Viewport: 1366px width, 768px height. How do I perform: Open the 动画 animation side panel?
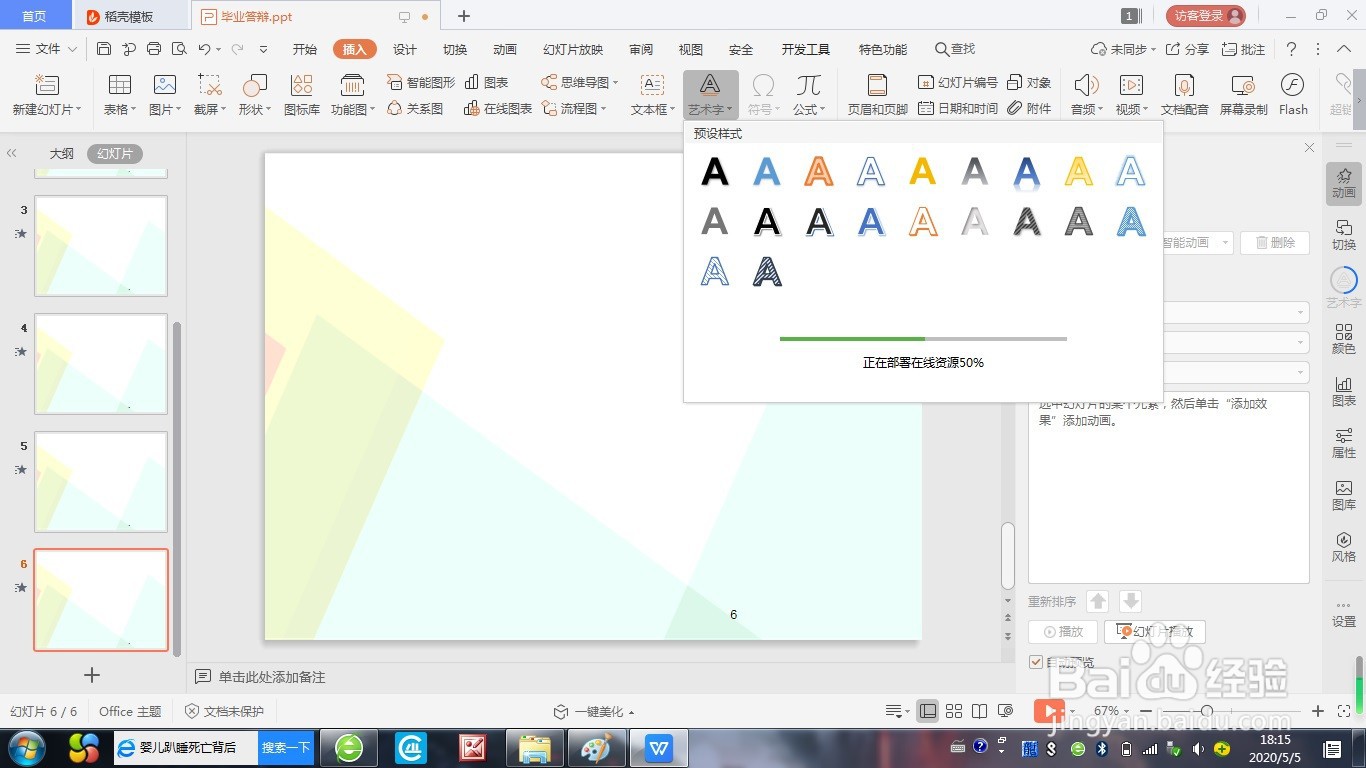(x=1344, y=183)
